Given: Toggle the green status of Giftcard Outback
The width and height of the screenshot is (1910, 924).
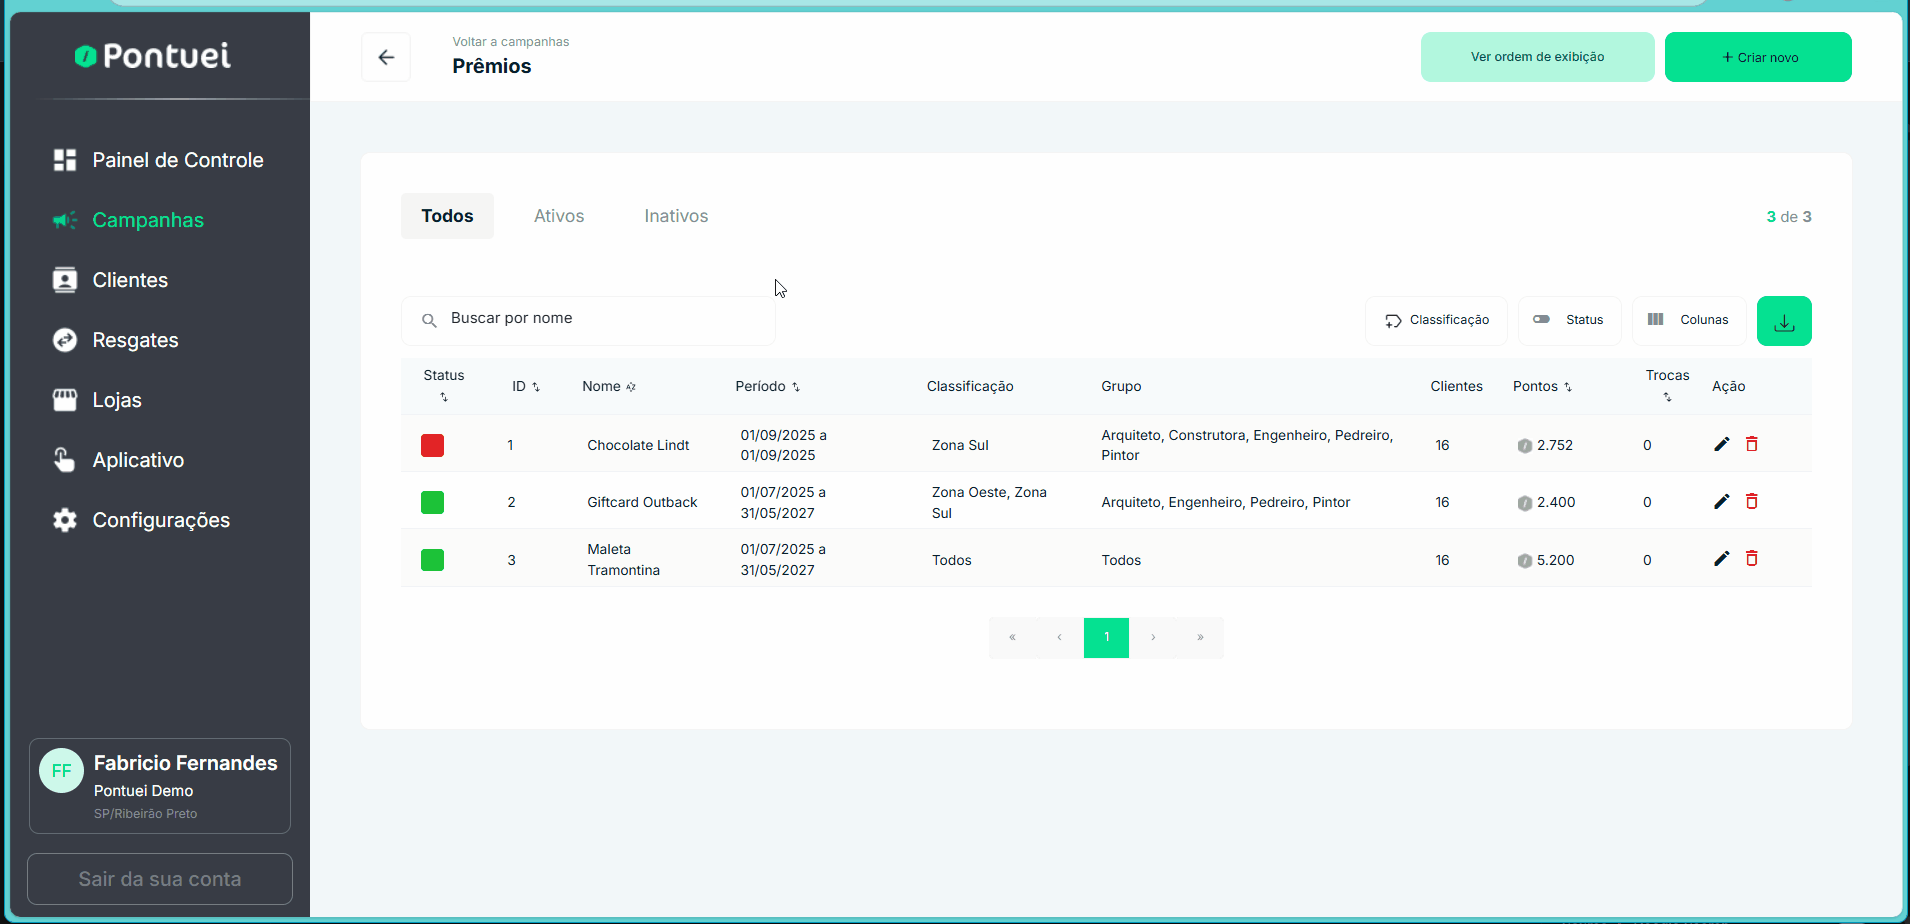Looking at the screenshot, I should click(432, 502).
